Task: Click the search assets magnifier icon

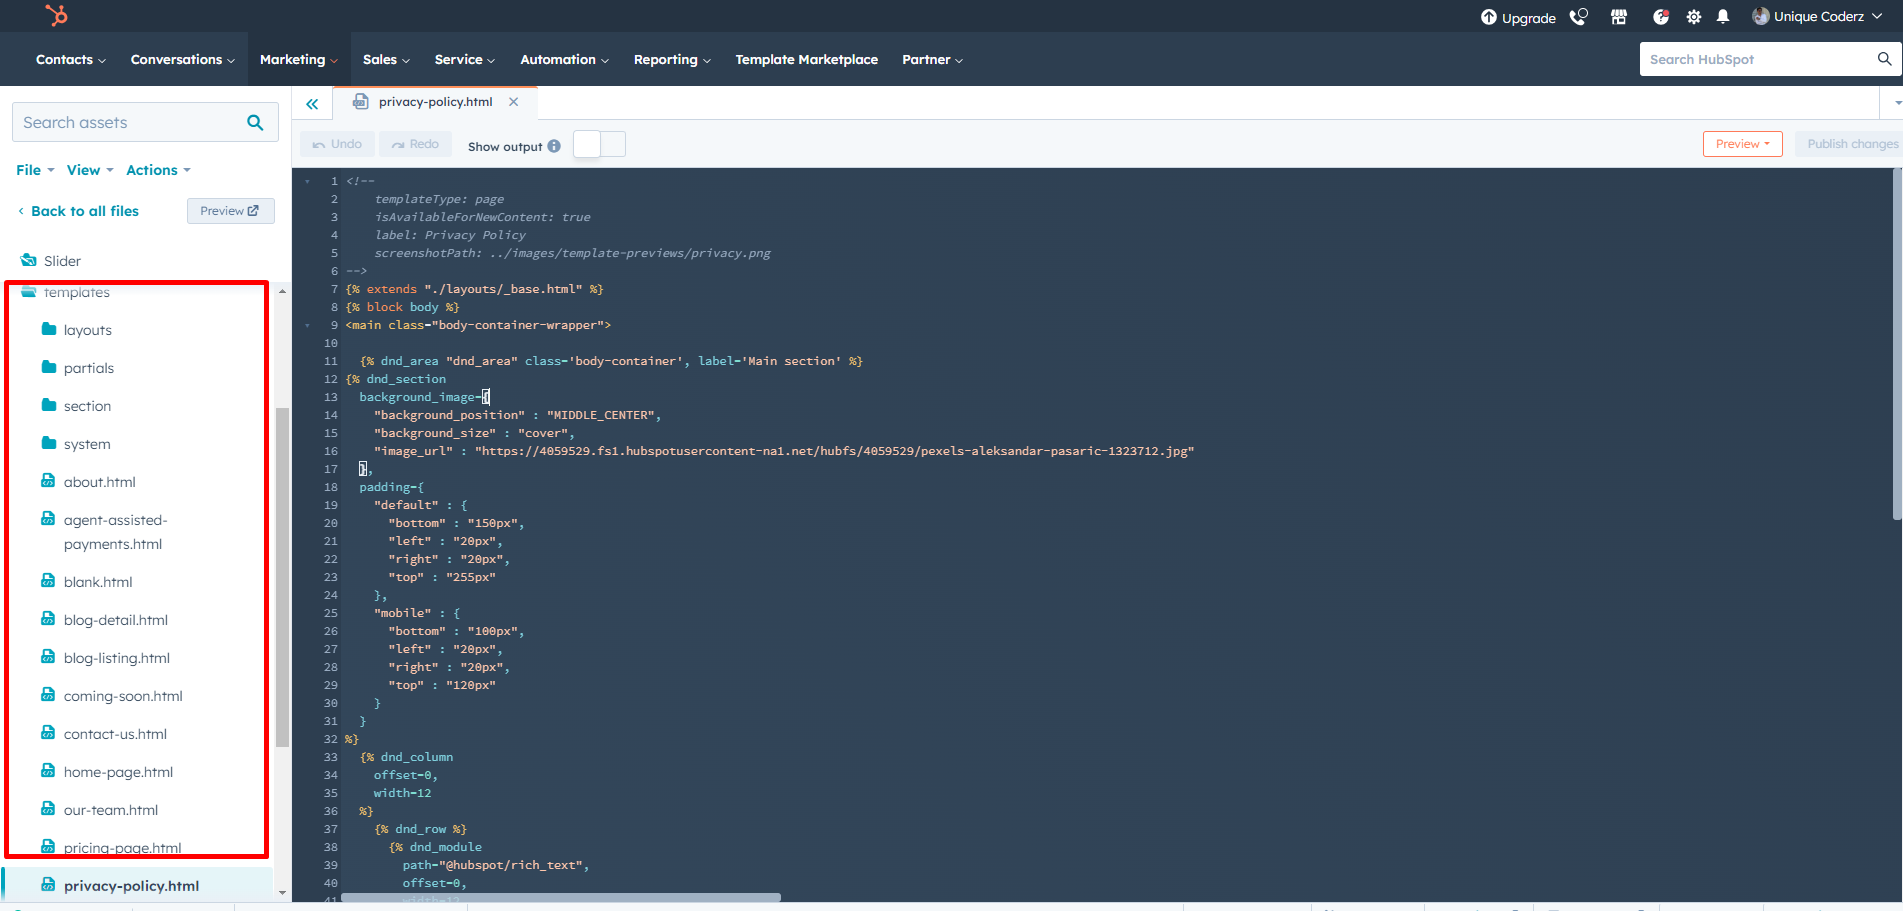Action: tap(255, 123)
